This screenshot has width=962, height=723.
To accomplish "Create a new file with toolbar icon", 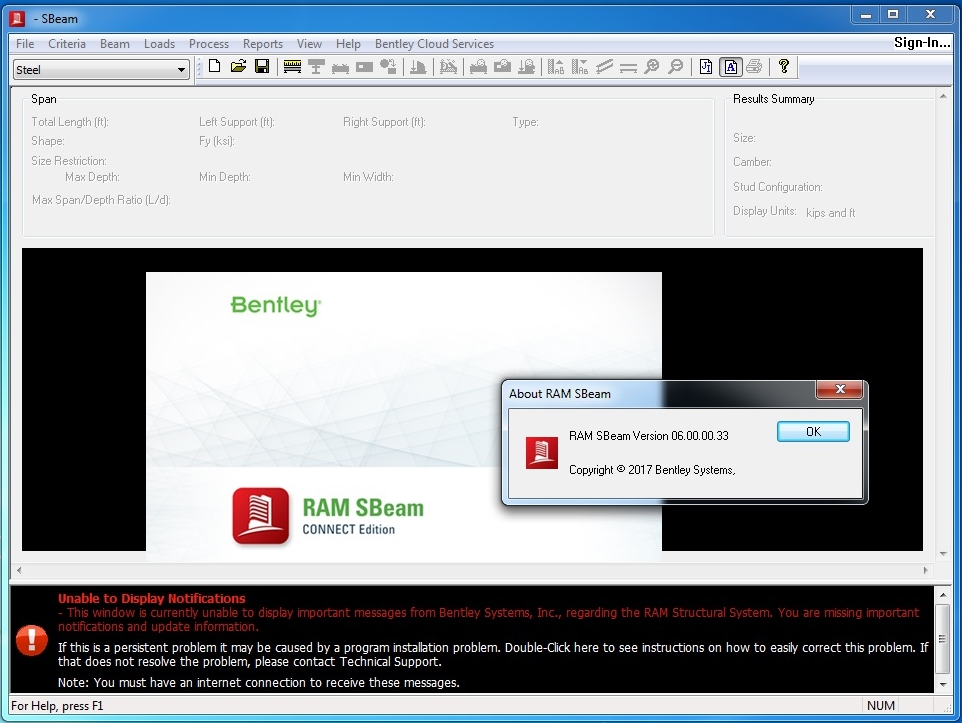I will pyautogui.click(x=214, y=66).
